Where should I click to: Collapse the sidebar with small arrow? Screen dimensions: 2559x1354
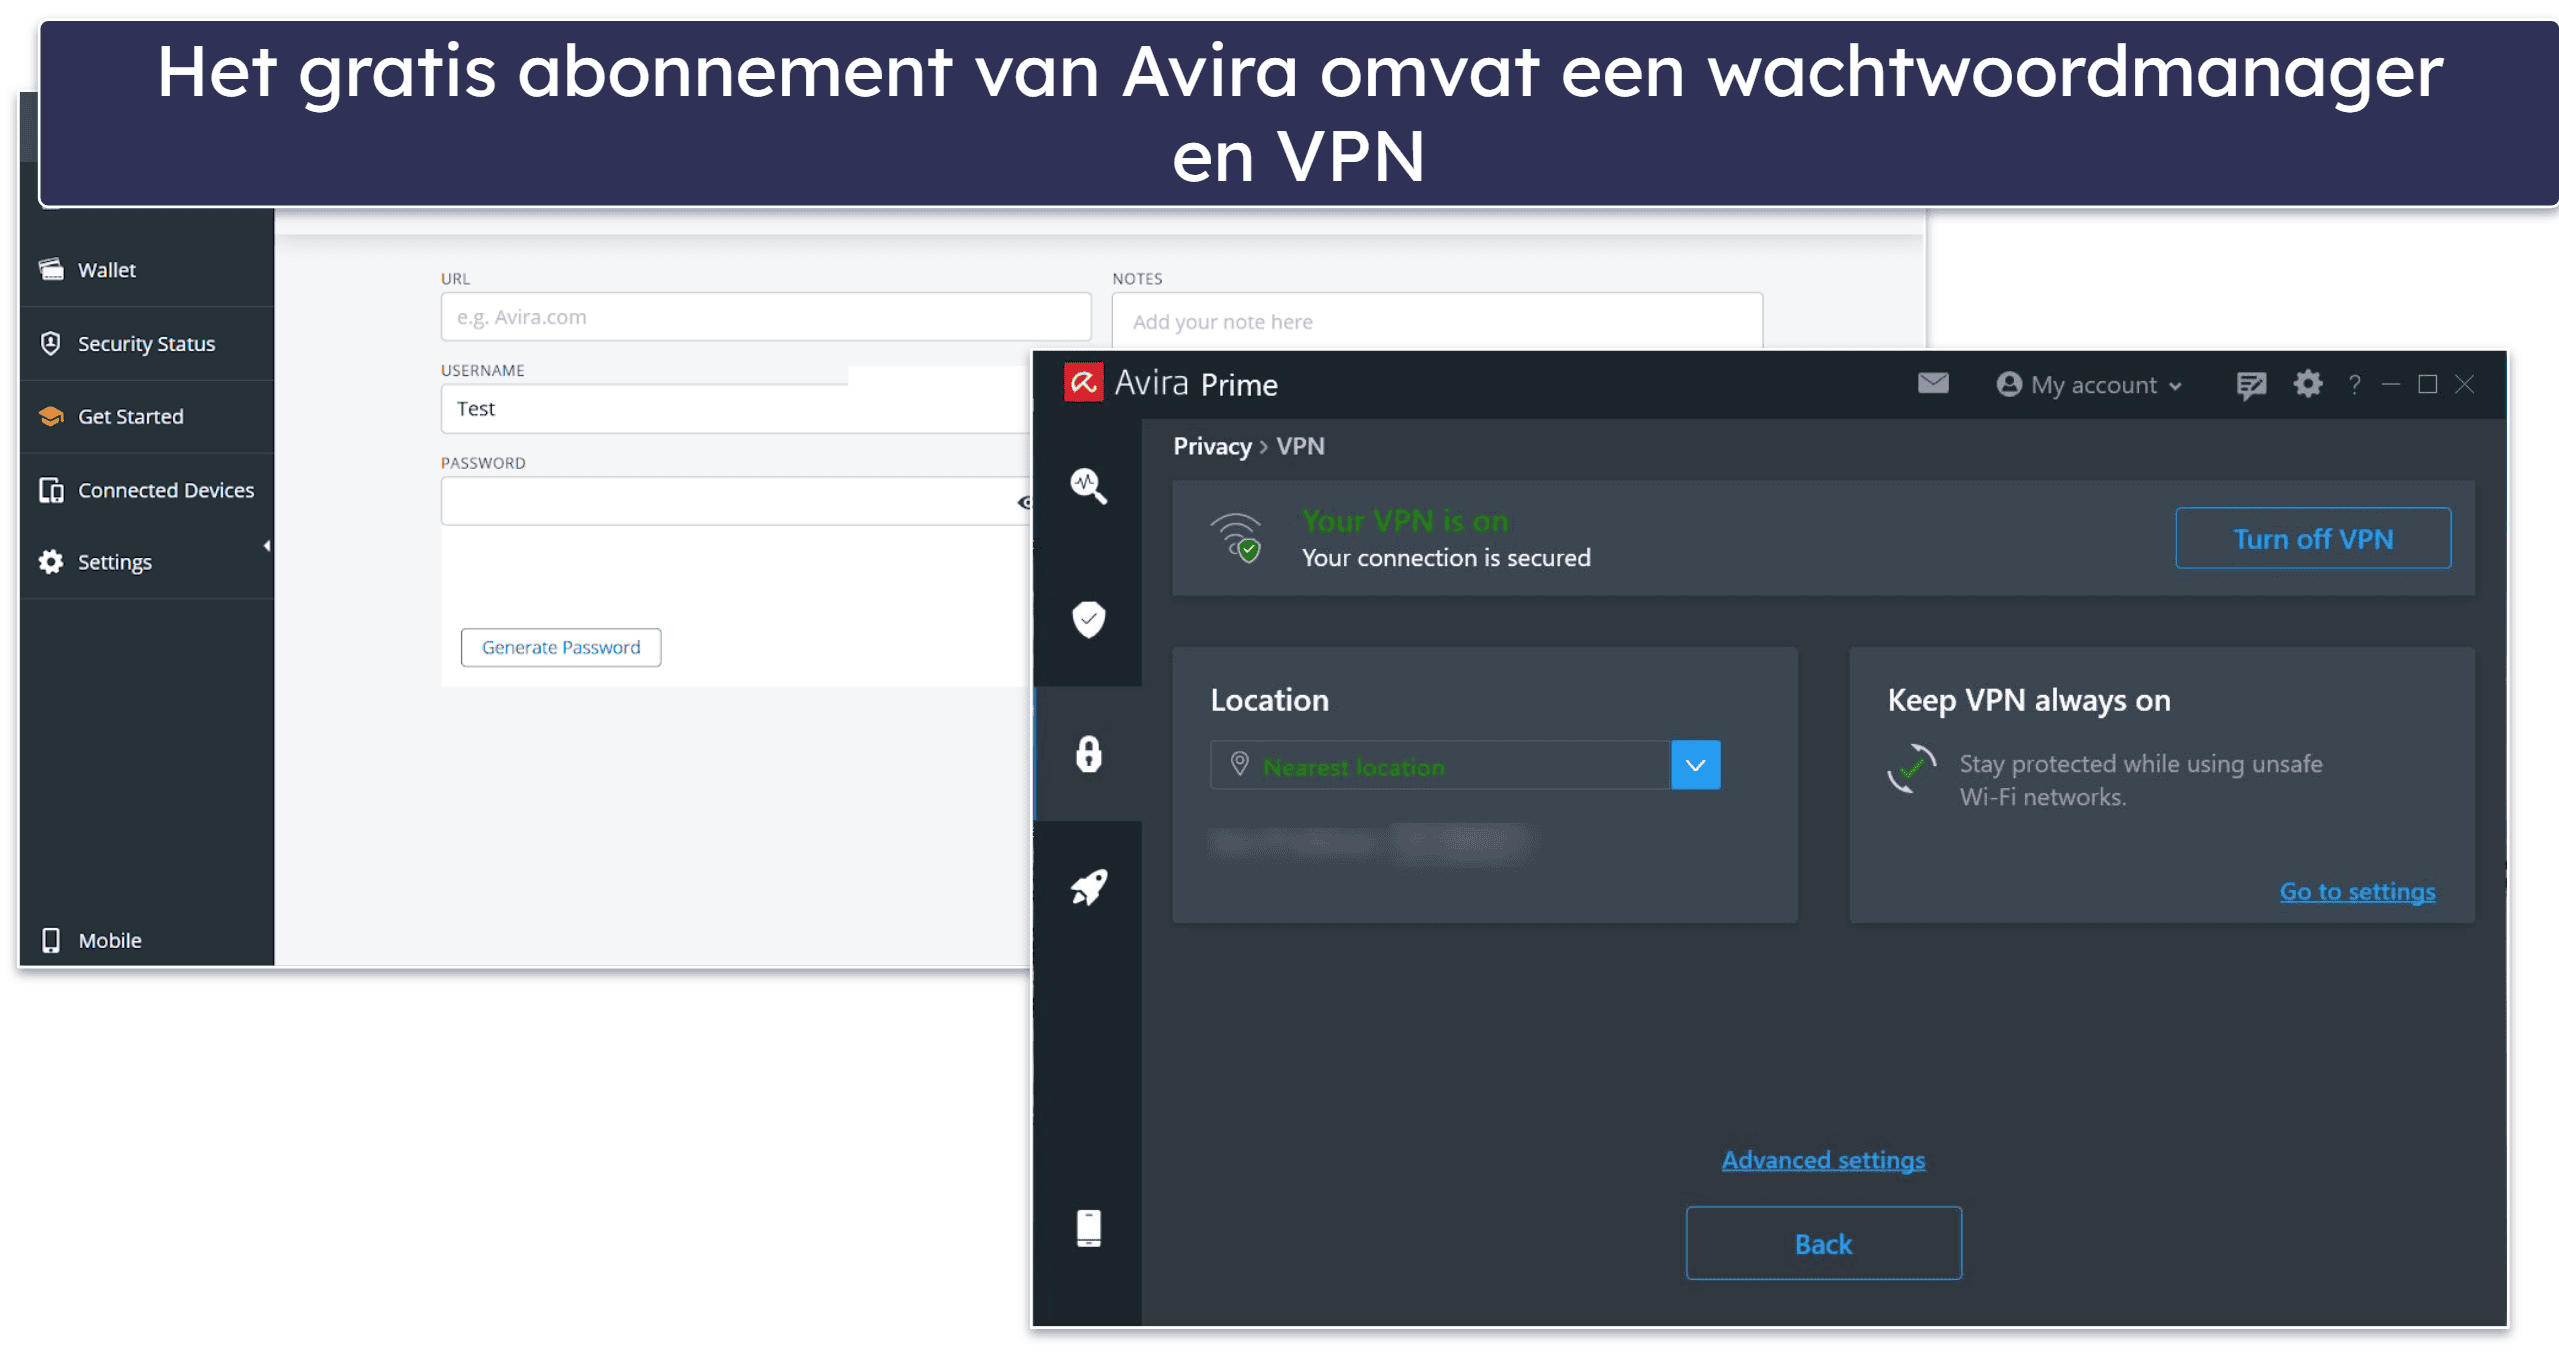click(x=267, y=546)
